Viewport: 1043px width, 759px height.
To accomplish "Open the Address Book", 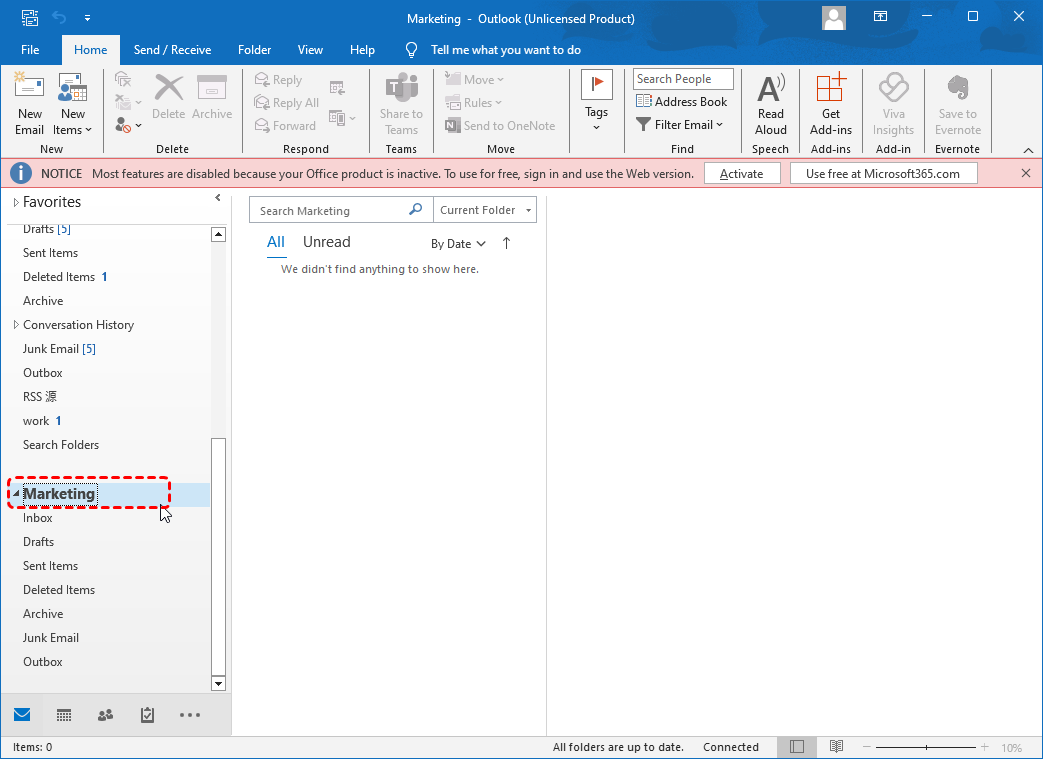I will click(681, 102).
